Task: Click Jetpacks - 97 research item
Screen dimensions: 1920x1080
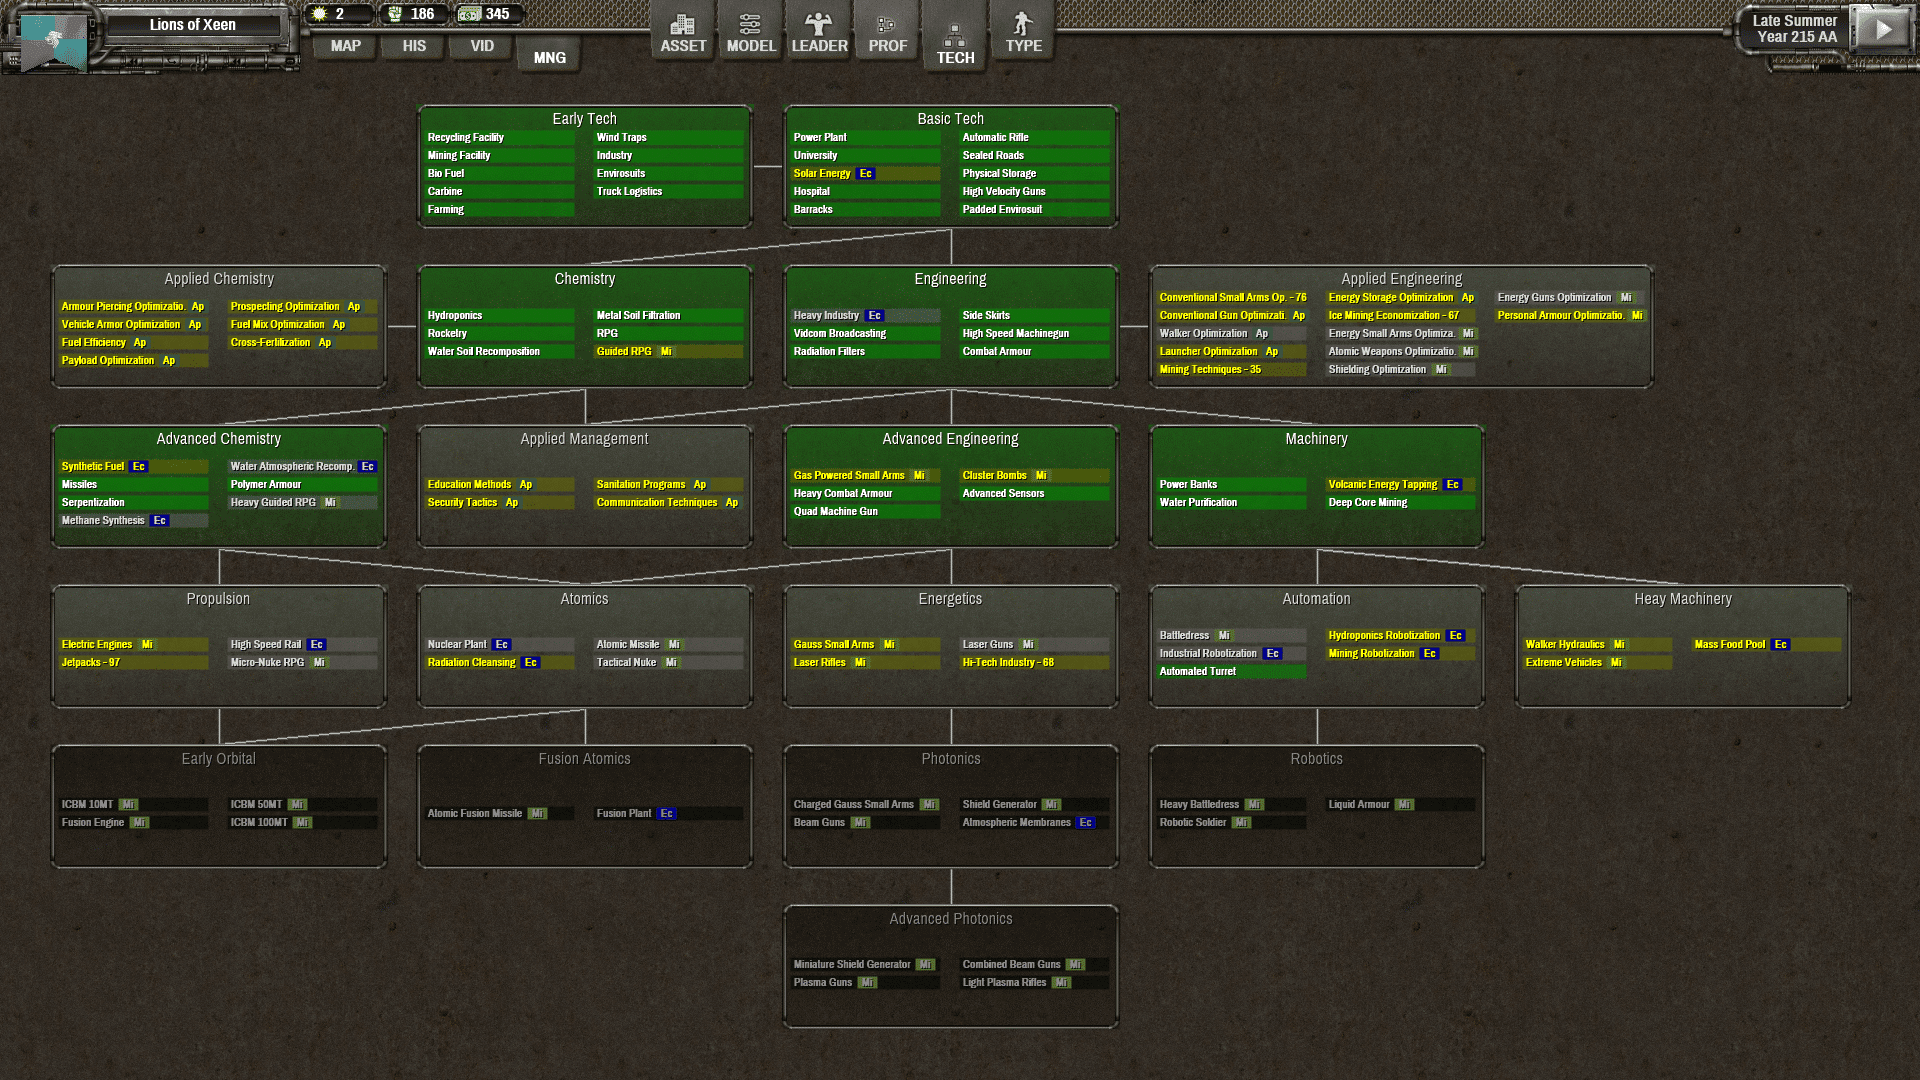Action: [x=91, y=663]
